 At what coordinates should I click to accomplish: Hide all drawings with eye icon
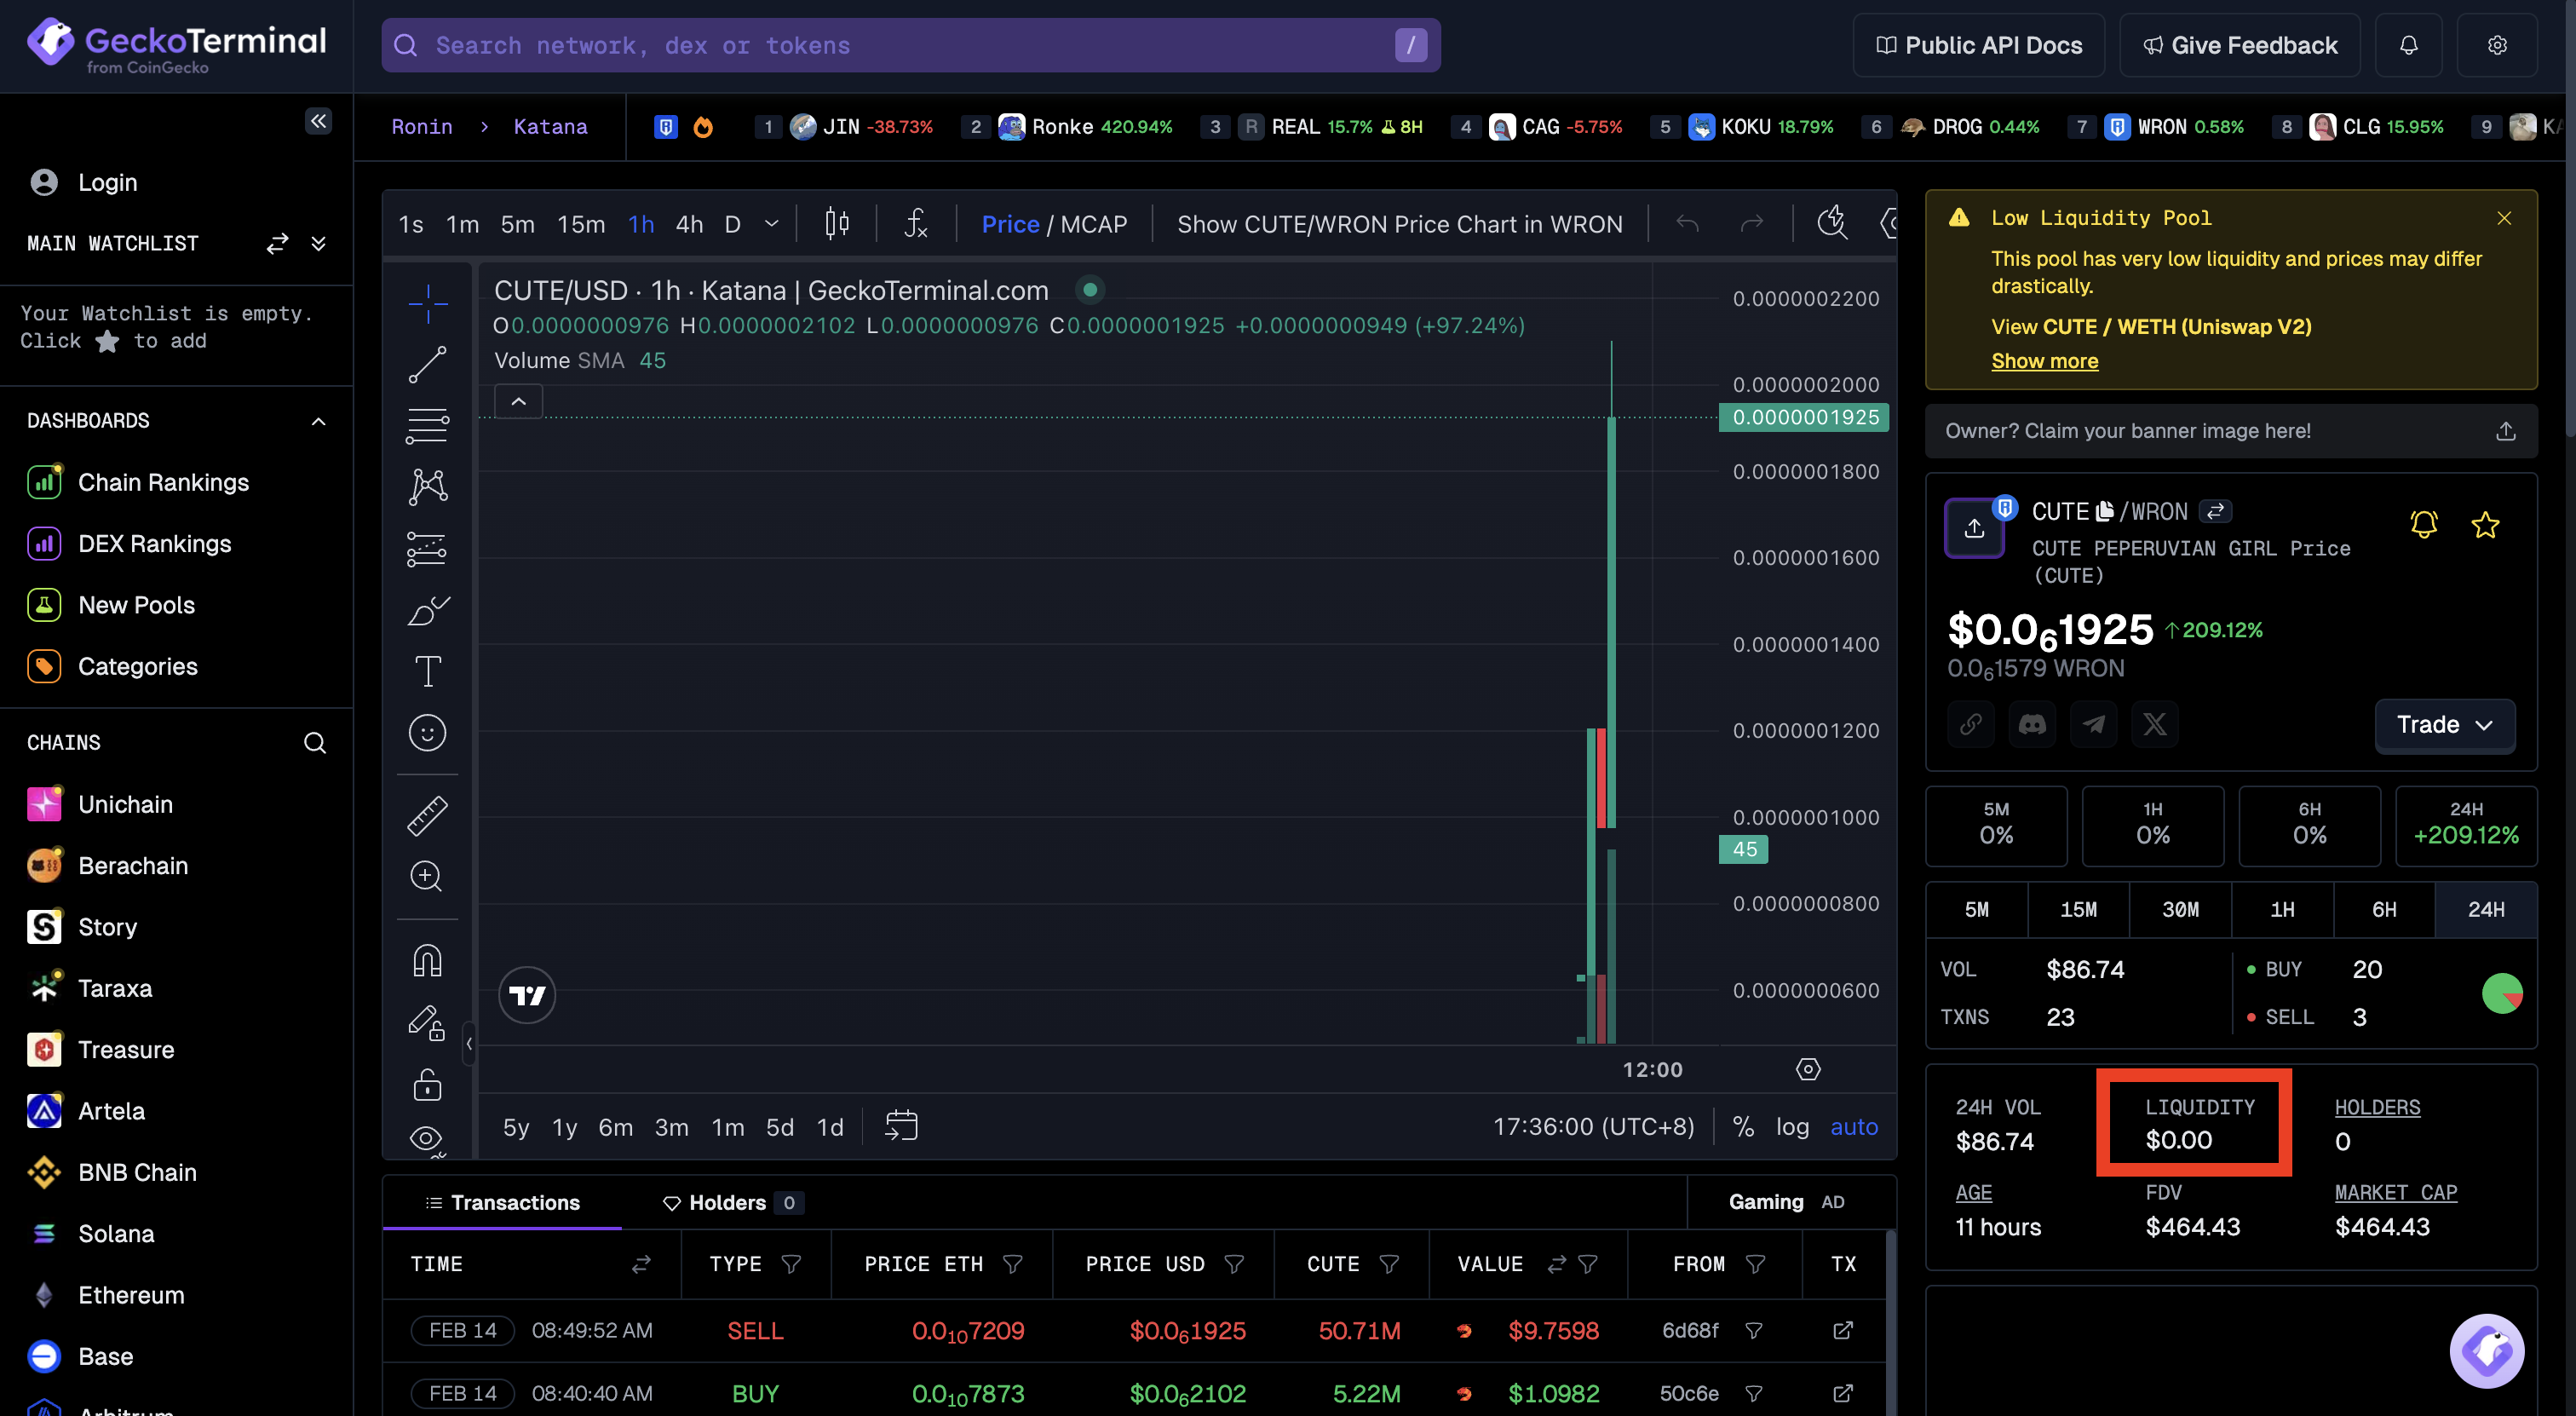(x=427, y=1139)
